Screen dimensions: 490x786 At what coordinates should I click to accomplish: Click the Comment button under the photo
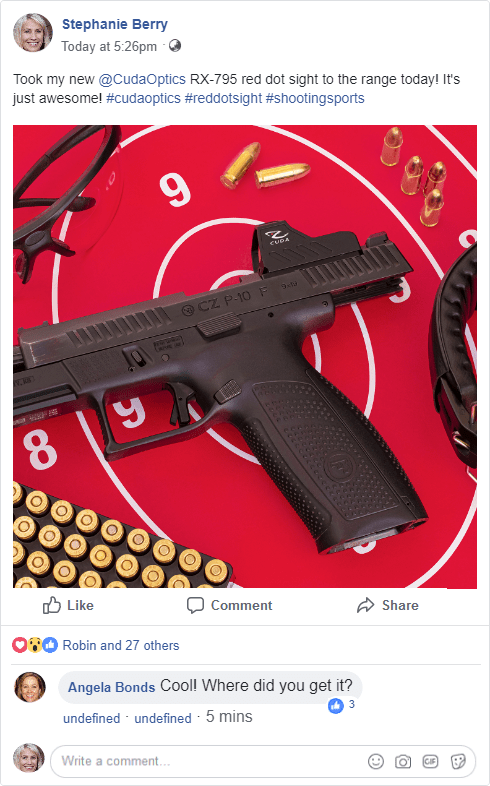(229, 606)
